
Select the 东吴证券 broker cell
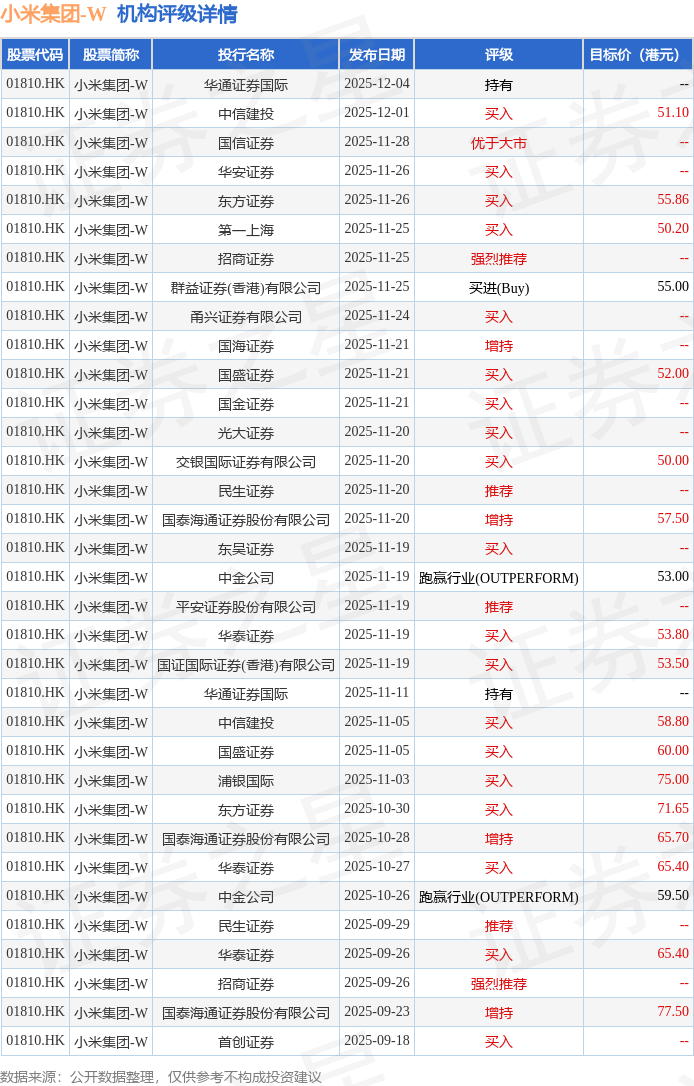click(x=246, y=549)
